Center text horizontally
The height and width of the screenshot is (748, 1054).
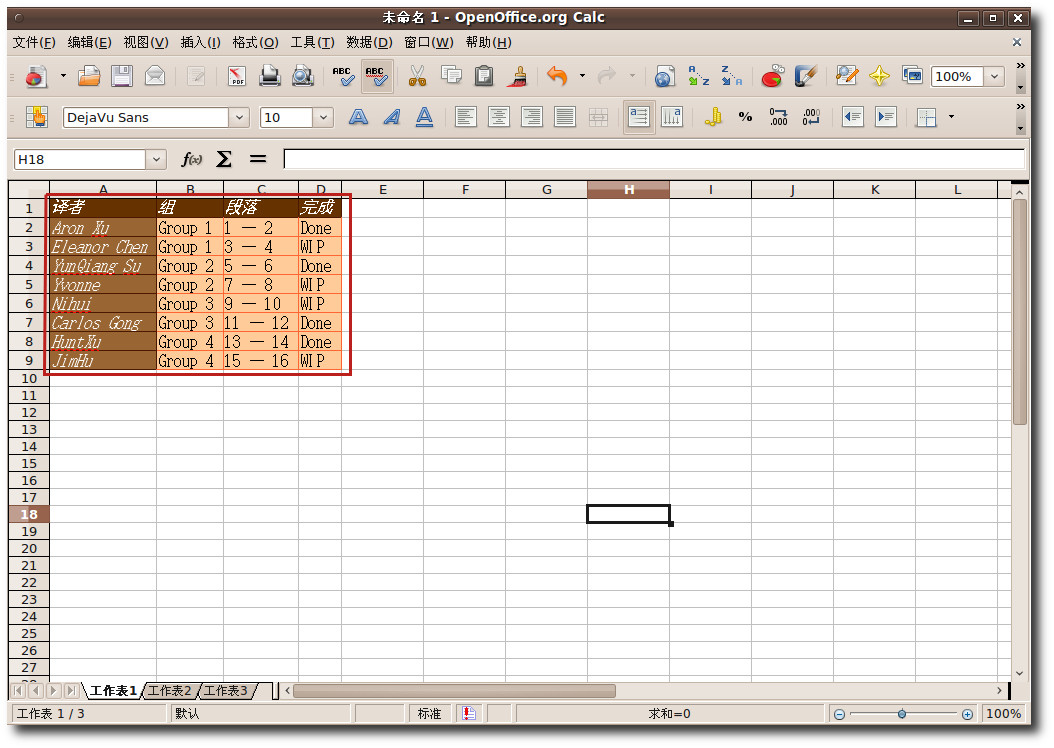point(498,118)
